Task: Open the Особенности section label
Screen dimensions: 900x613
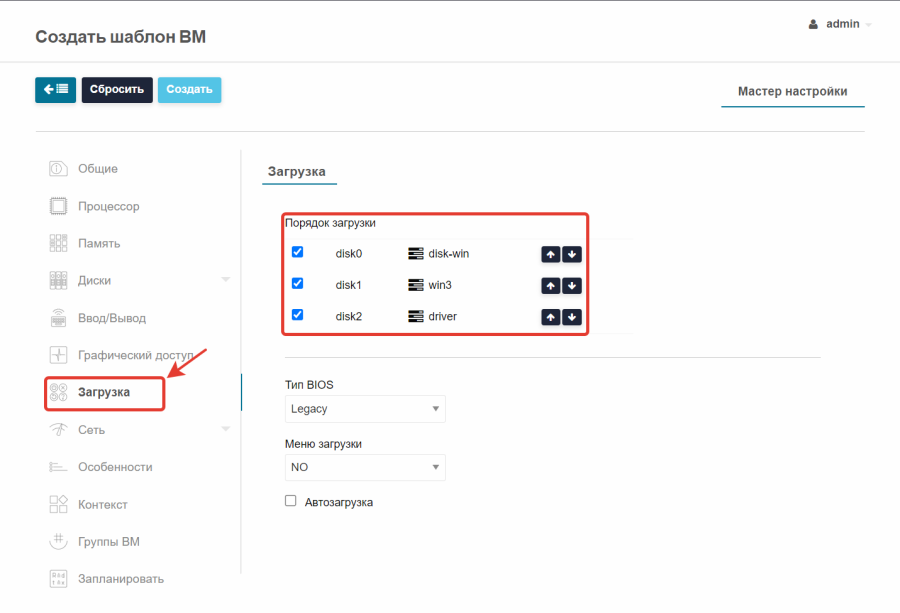Action: pos(115,467)
